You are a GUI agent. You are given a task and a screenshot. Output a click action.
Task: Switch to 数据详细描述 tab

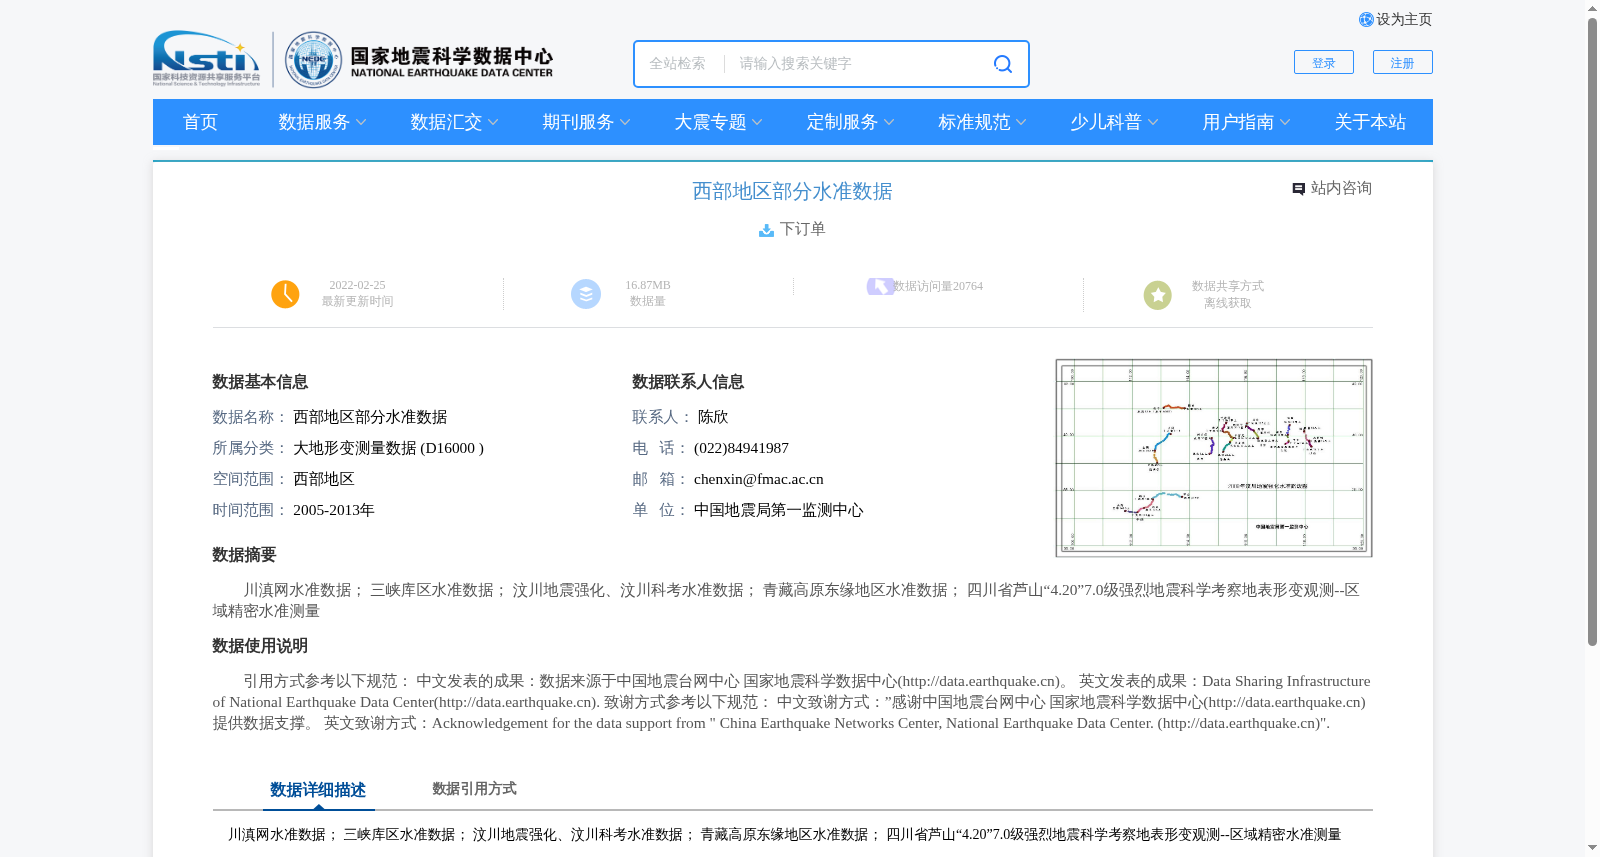tap(318, 790)
